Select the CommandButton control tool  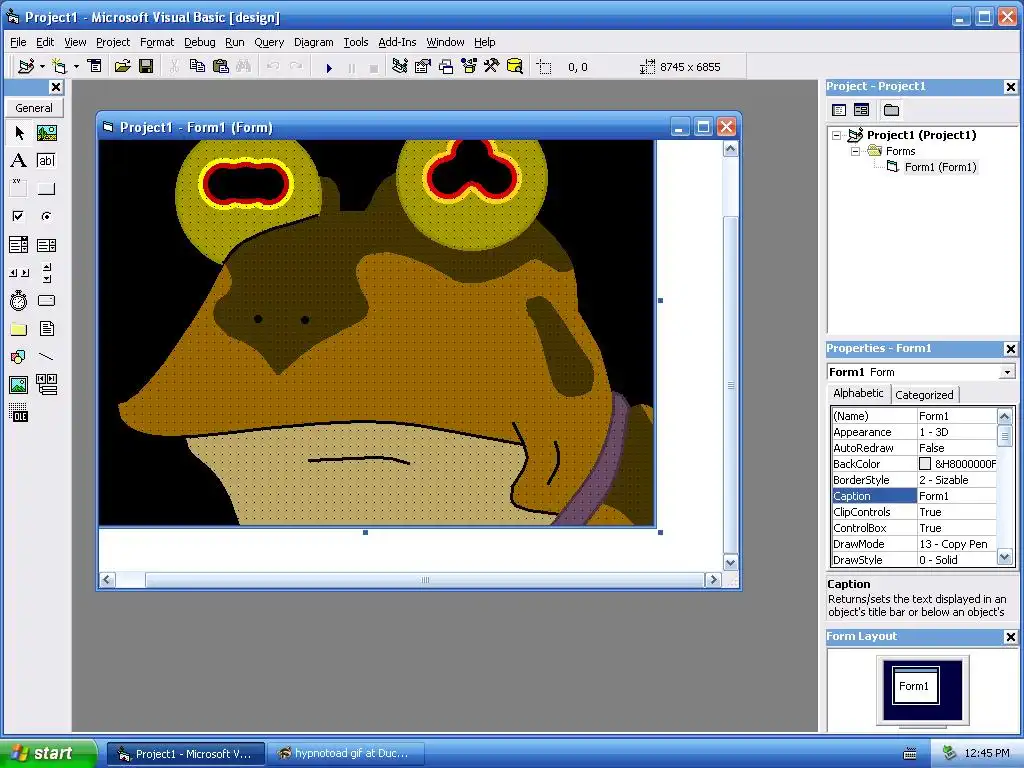46,189
